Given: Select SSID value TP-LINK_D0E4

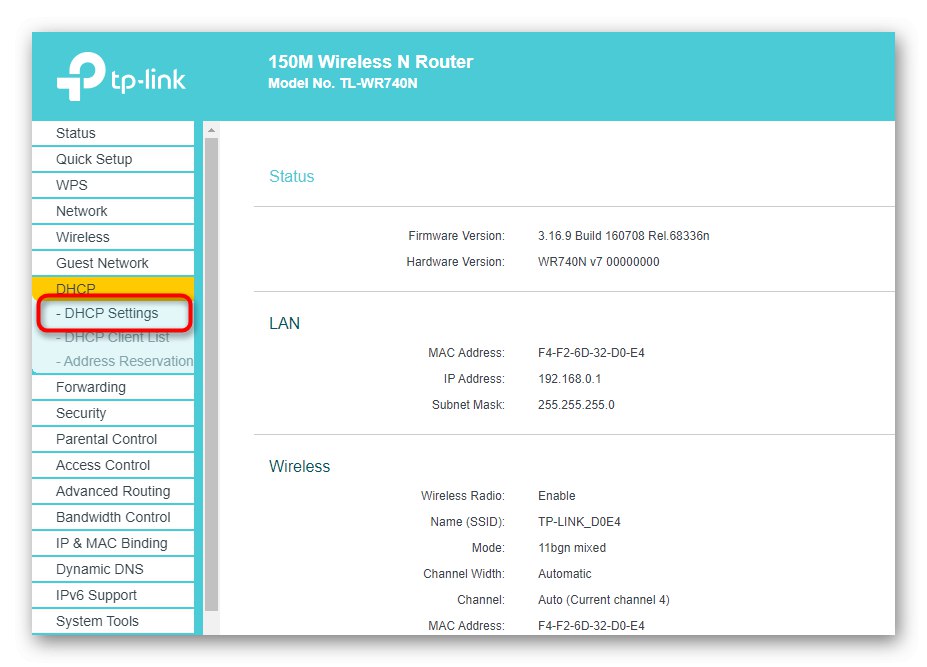Looking at the screenshot, I should [x=579, y=522].
